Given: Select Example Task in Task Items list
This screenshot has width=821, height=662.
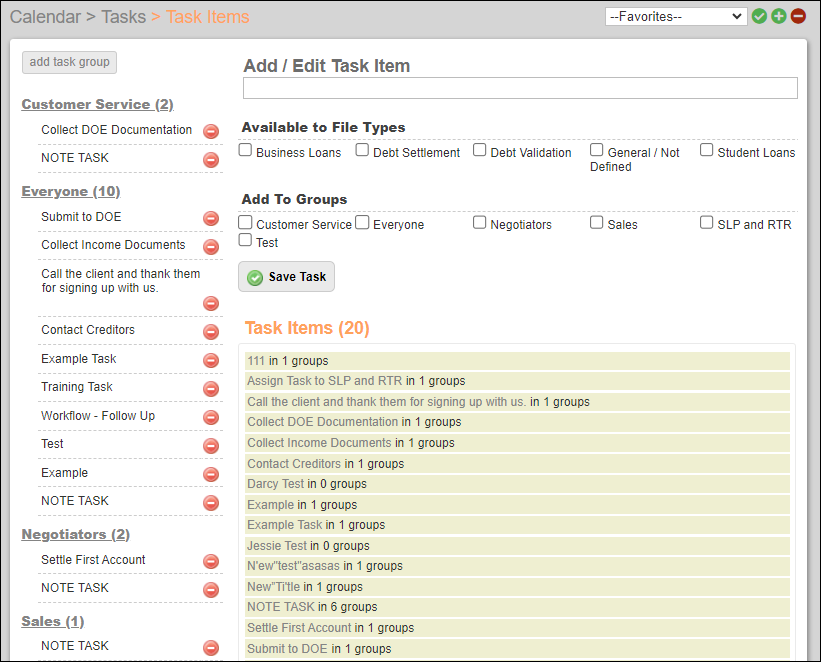Looking at the screenshot, I should (x=517, y=525).
